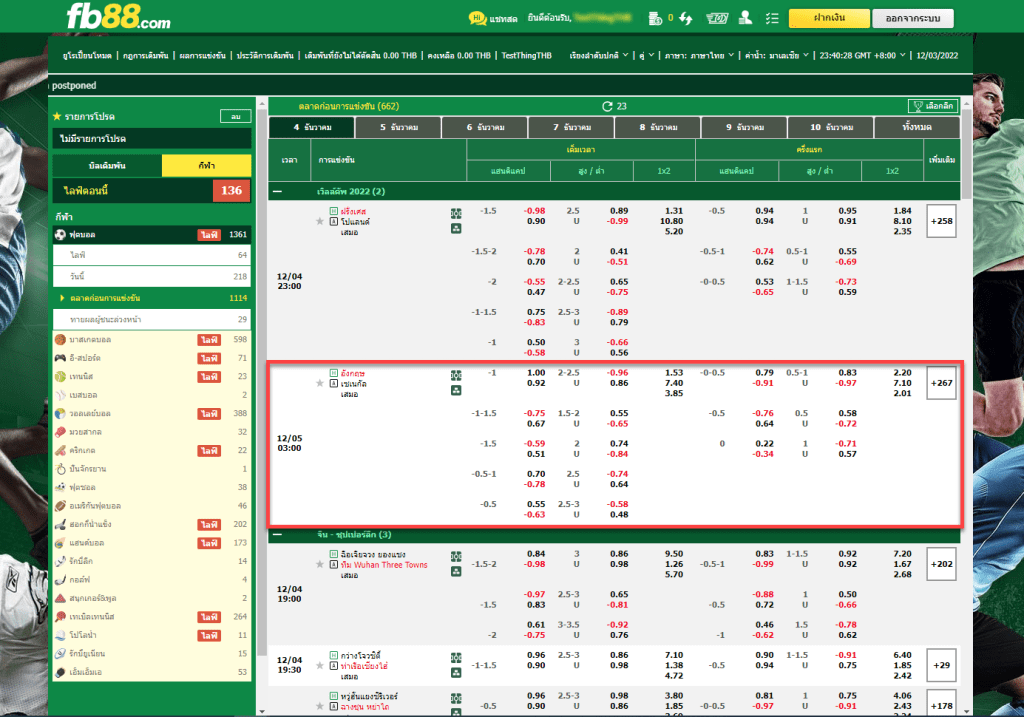Image resolution: width=1024 pixels, height=717 pixels.
Task: Click the balance refresh arrows icon in header
Action: point(686,18)
